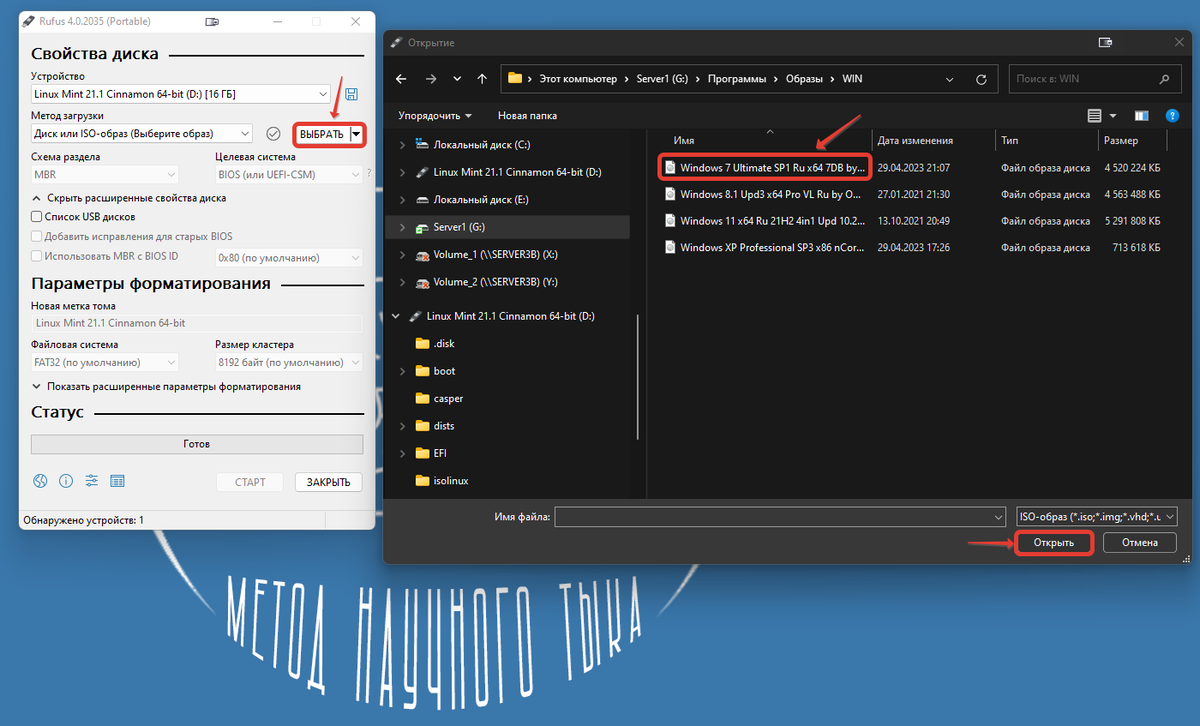Change the view layout icon

[1095, 115]
